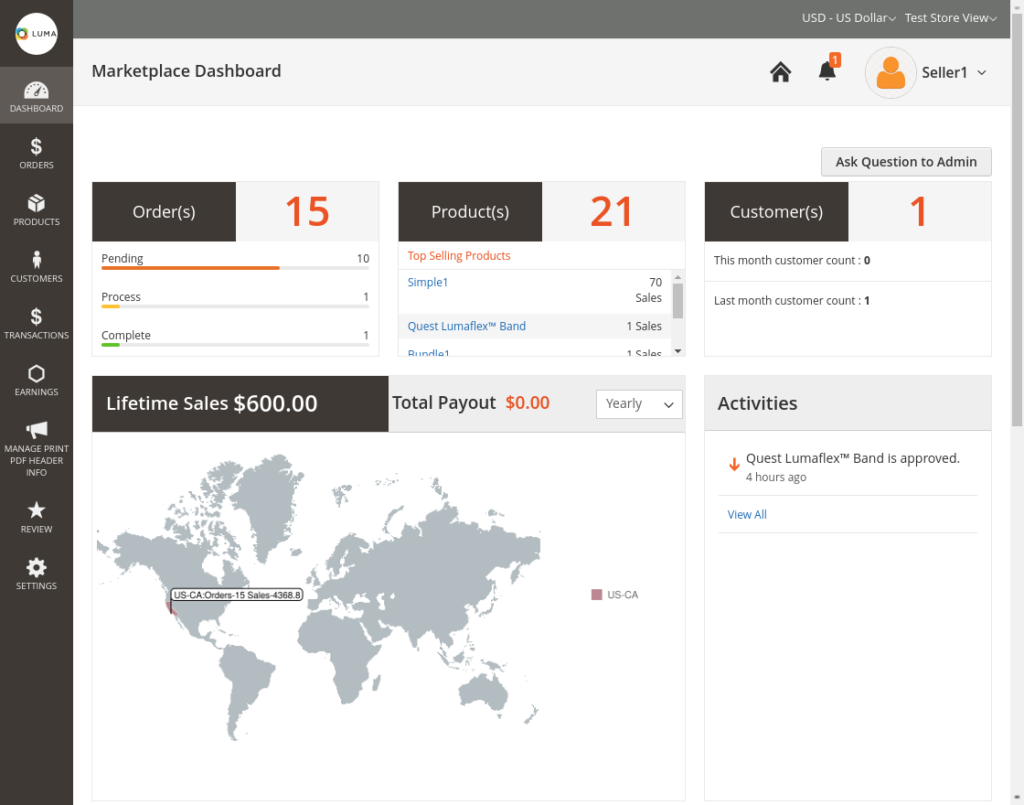The width and height of the screenshot is (1024, 805).
Task: Open the Test Store View switcher
Action: (950, 18)
